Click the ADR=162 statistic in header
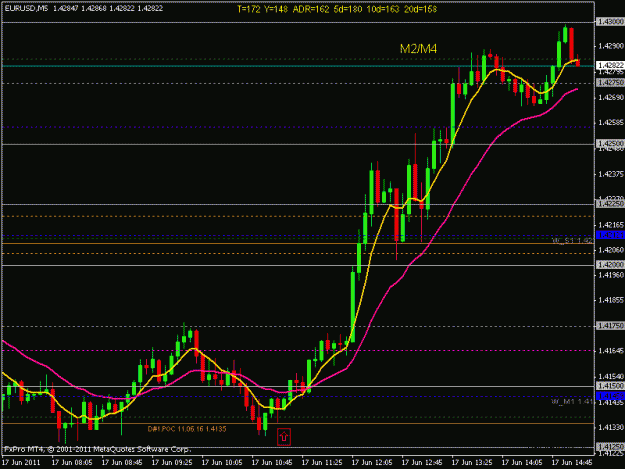Screen dimensions: 625x469 (x=311, y=9)
